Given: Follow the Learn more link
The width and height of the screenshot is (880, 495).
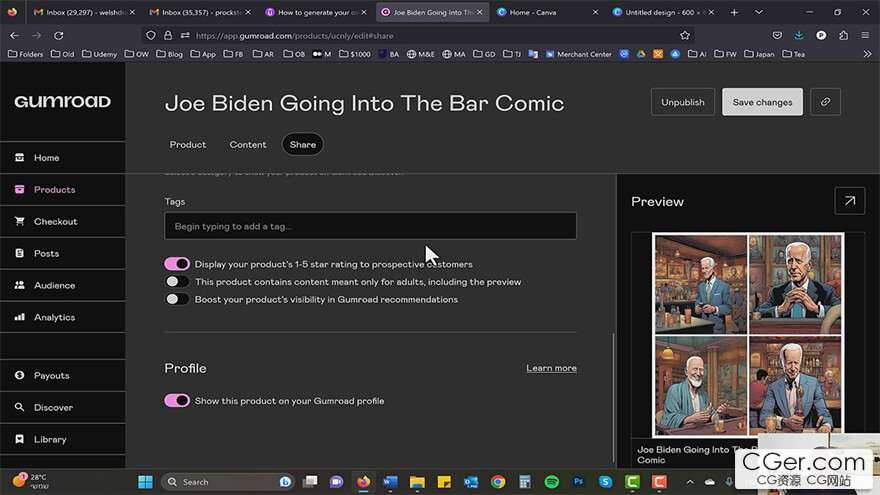Looking at the screenshot, I should (551, 368).
